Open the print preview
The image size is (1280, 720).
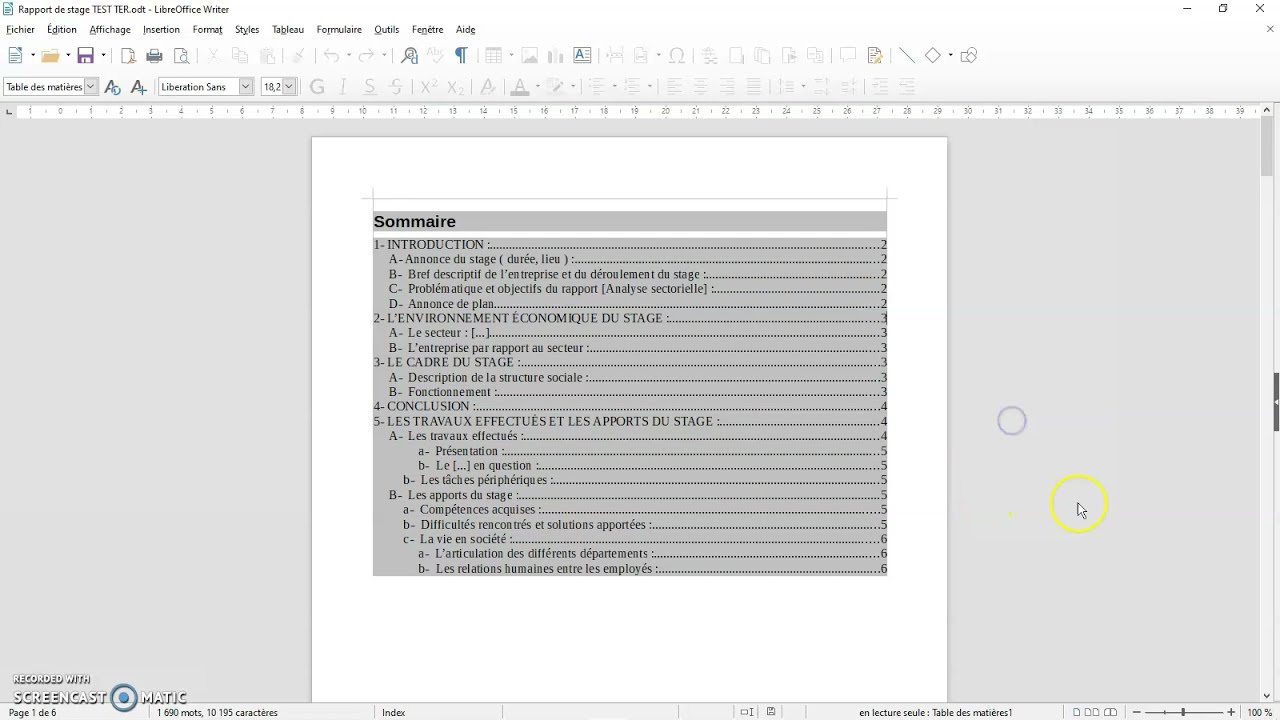pos(181,56)
